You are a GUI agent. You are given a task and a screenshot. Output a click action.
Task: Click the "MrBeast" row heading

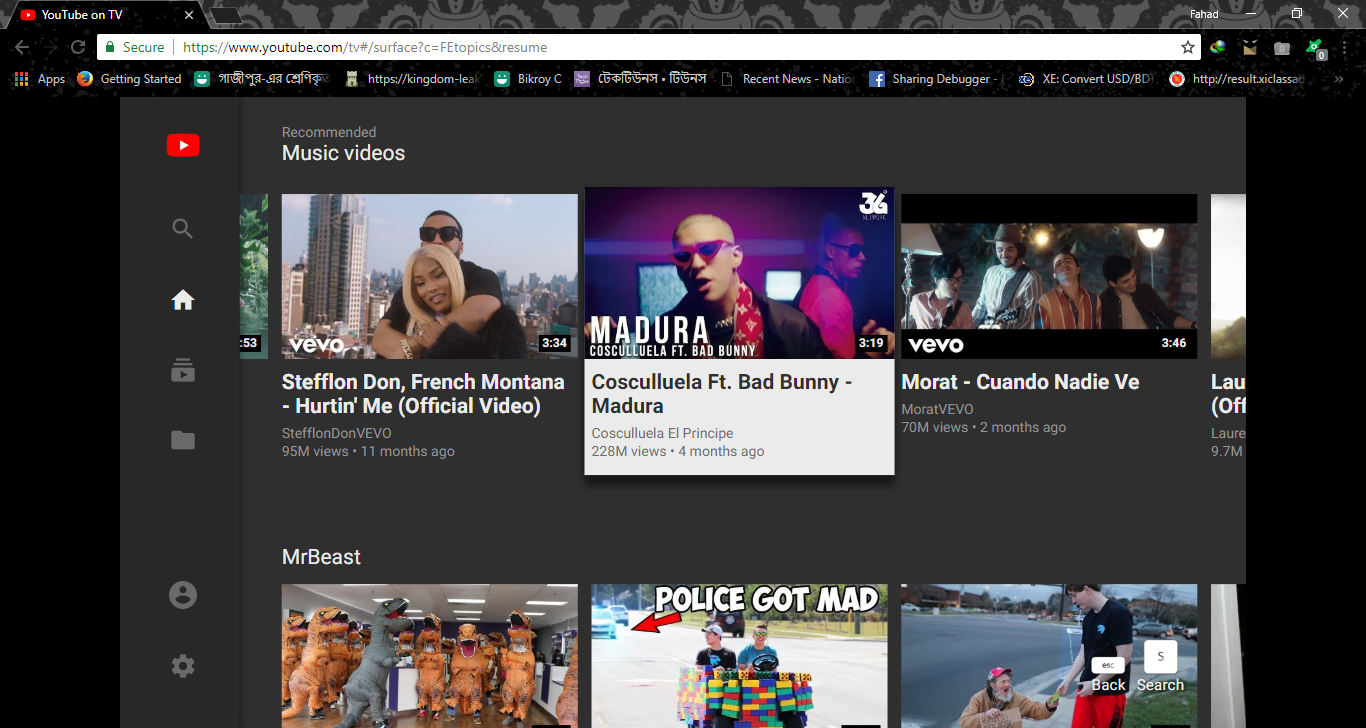pos(321,557)
